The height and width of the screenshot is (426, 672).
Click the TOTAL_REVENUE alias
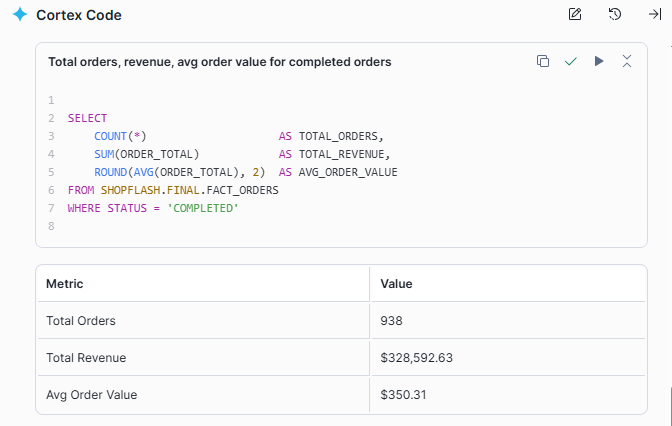(x=342, y=154)
